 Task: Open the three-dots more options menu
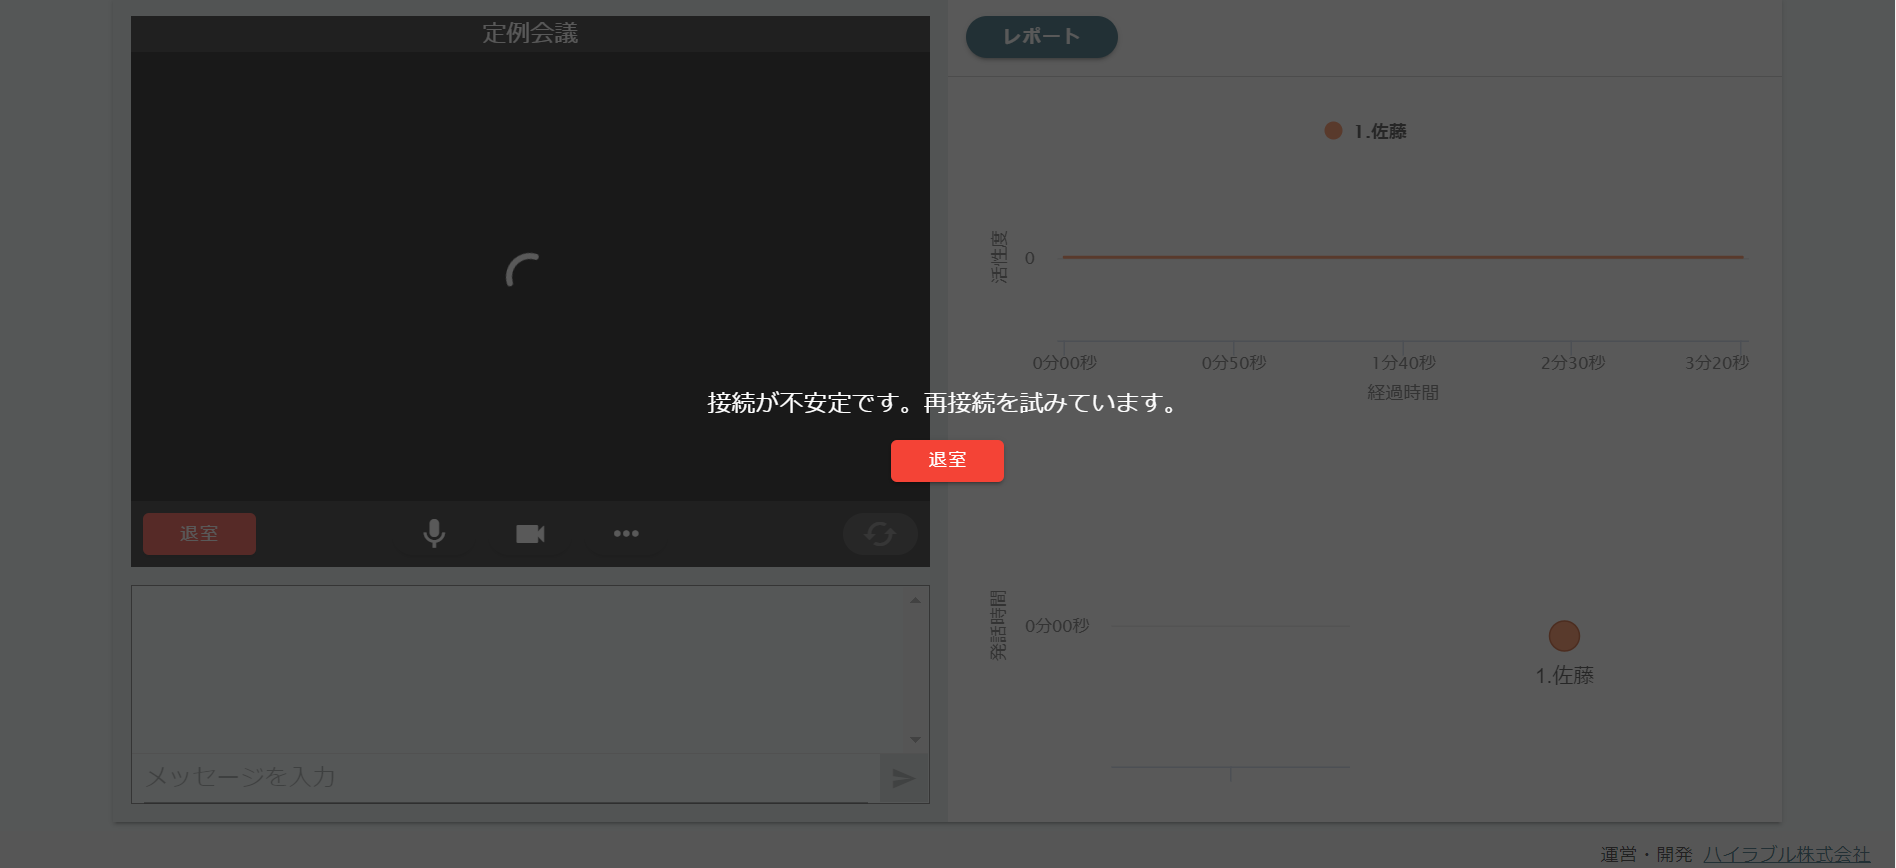[x=626, y=534]
